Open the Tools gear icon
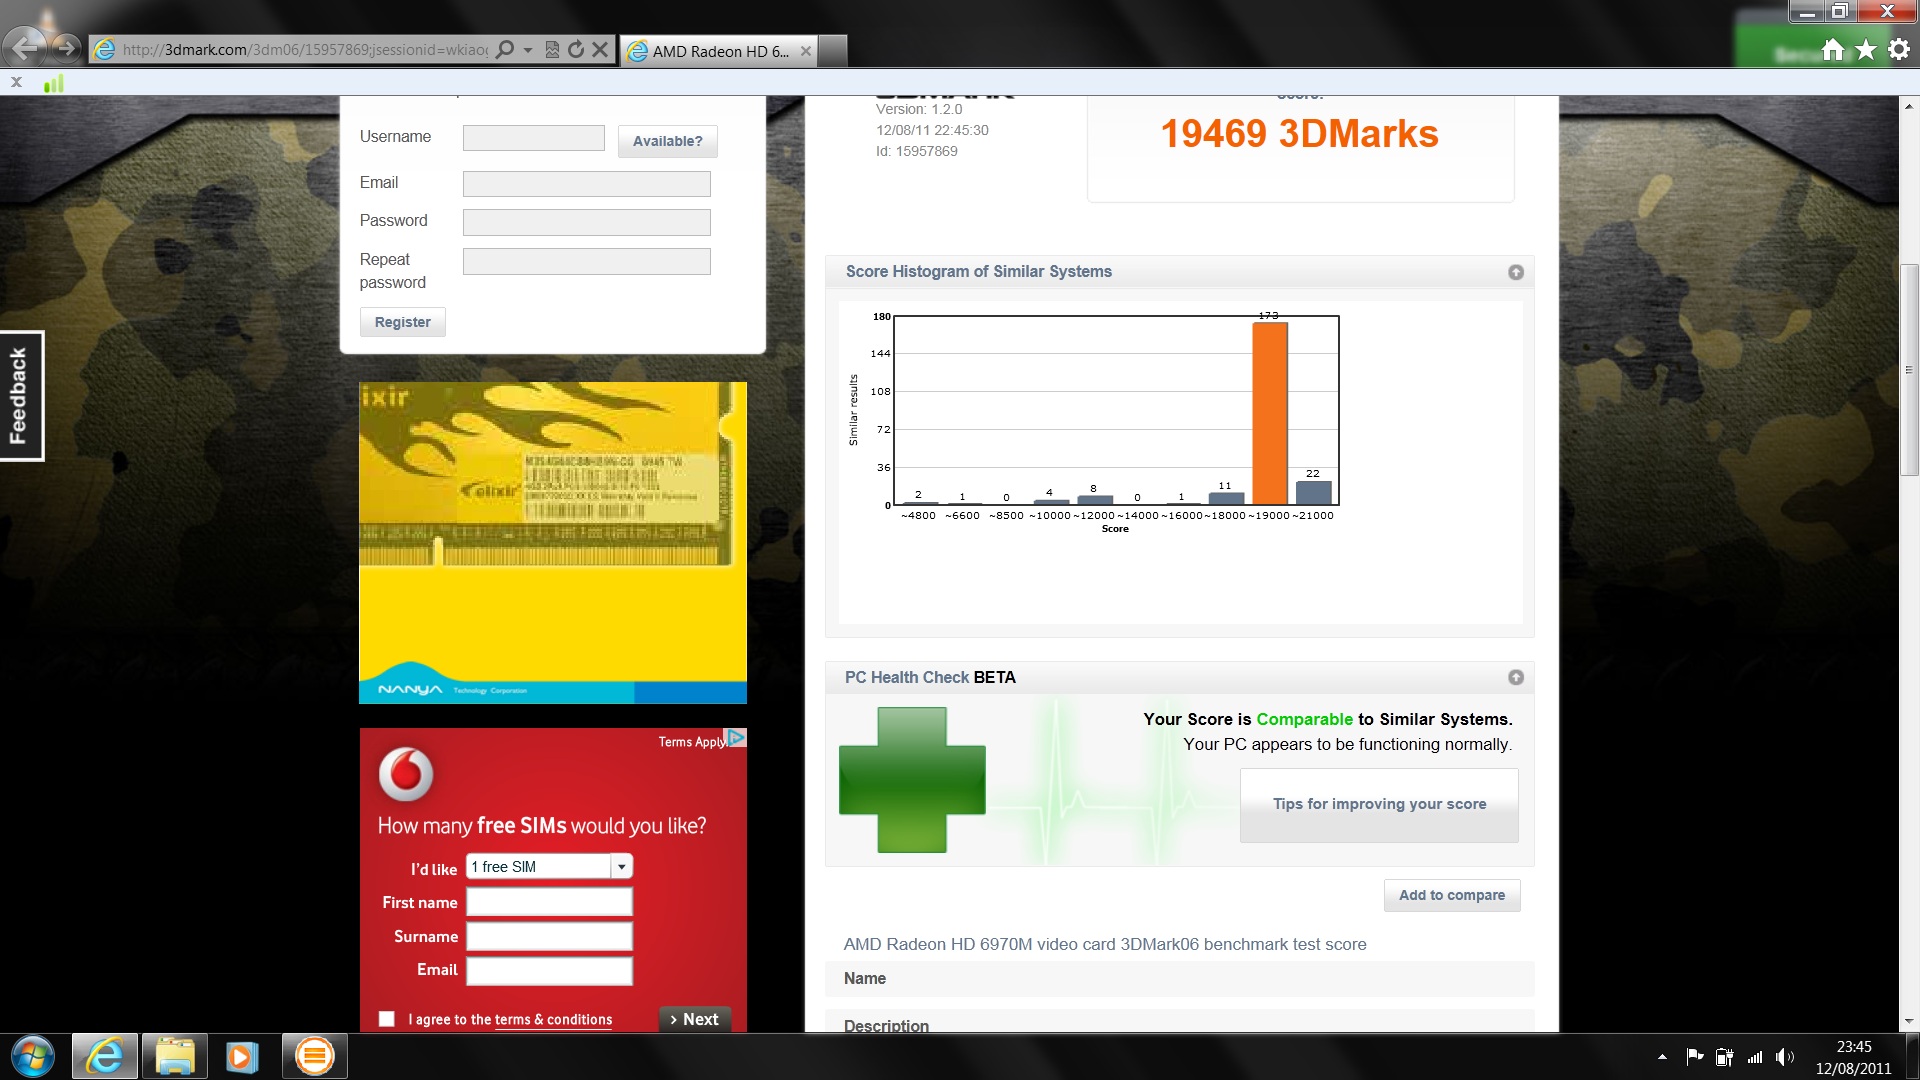 coord(1899,49)
